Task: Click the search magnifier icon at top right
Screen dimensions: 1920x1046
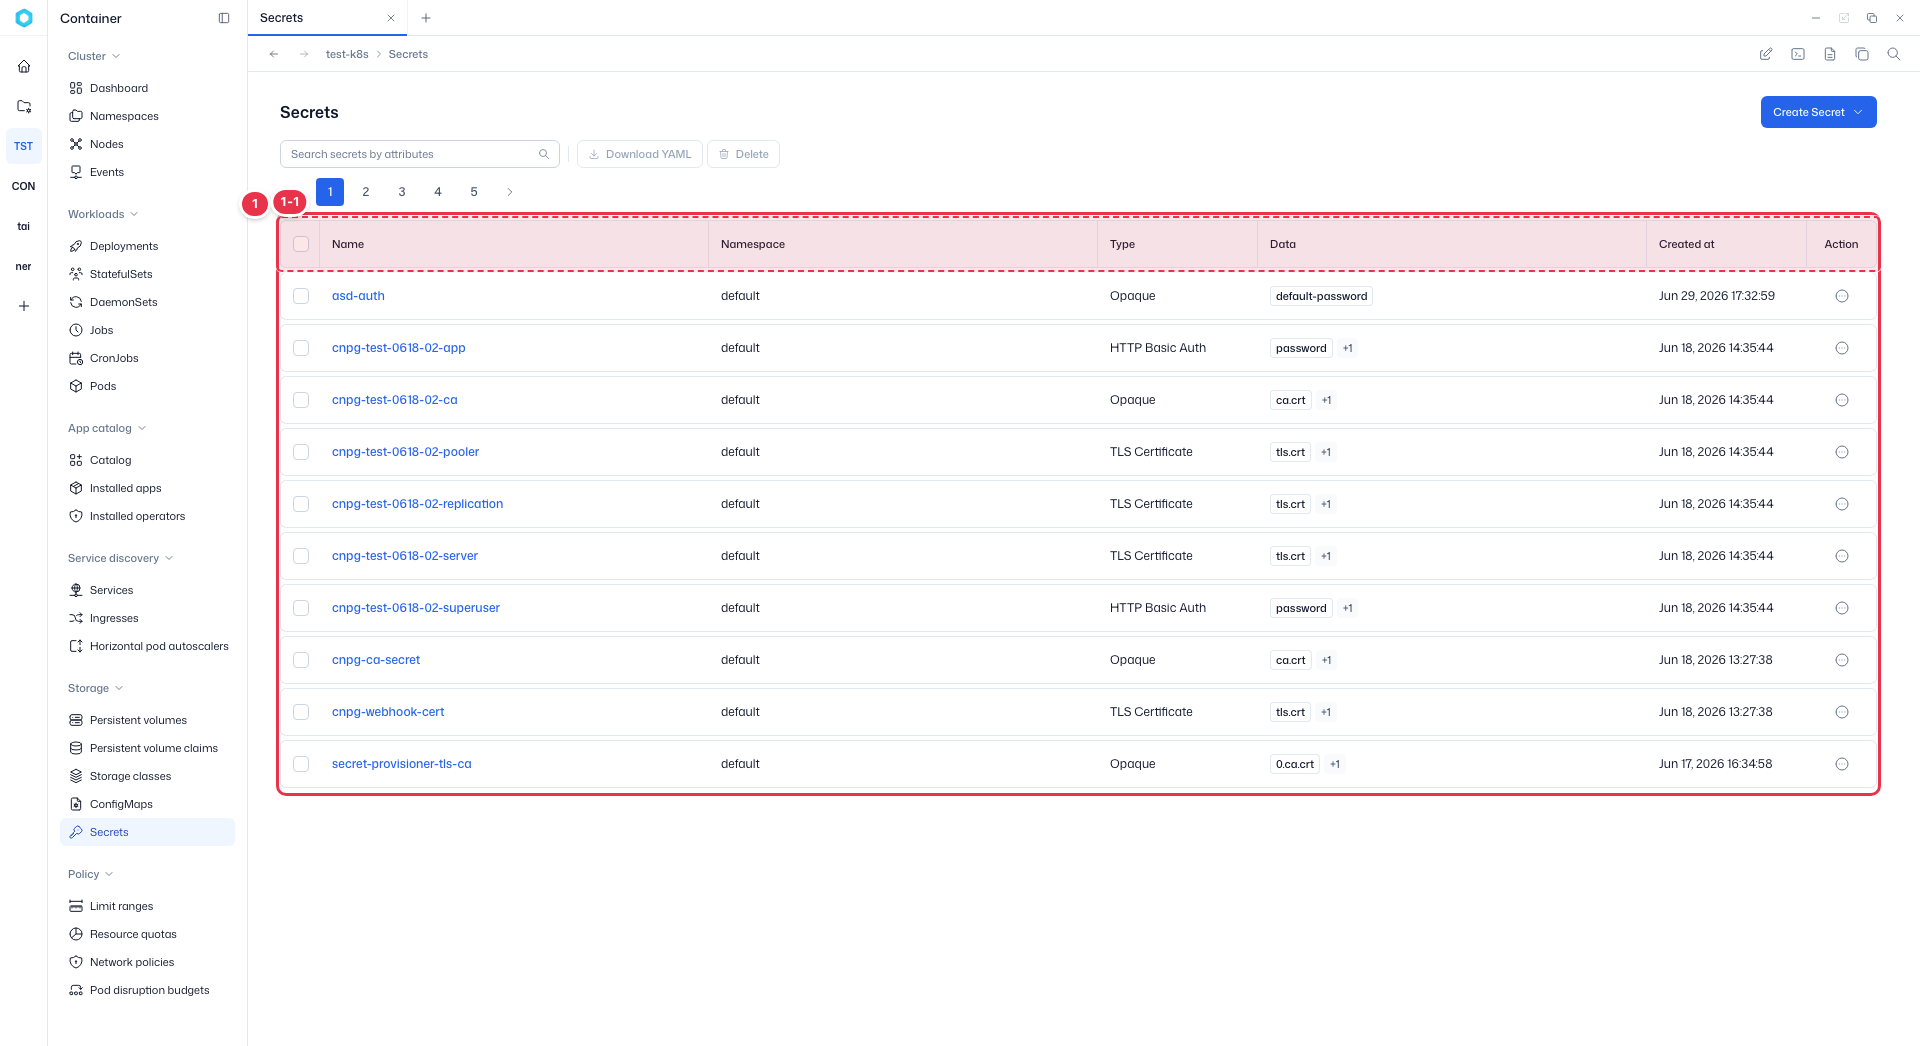Action: click(1894, 54)
